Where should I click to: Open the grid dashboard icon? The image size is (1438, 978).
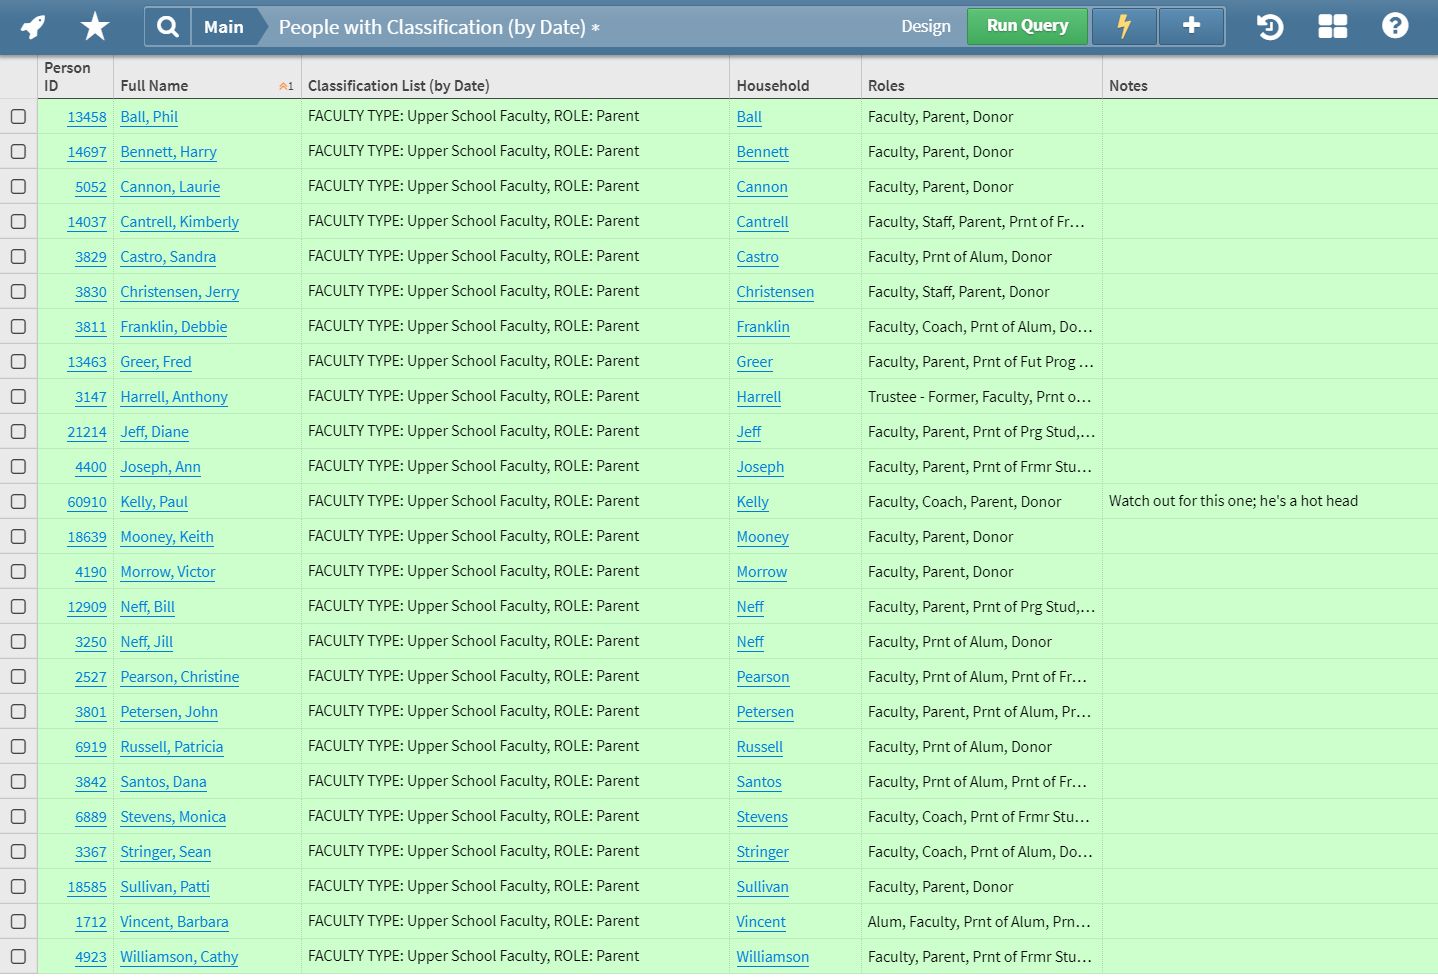pyautogui.click(x=1332, y=26)
